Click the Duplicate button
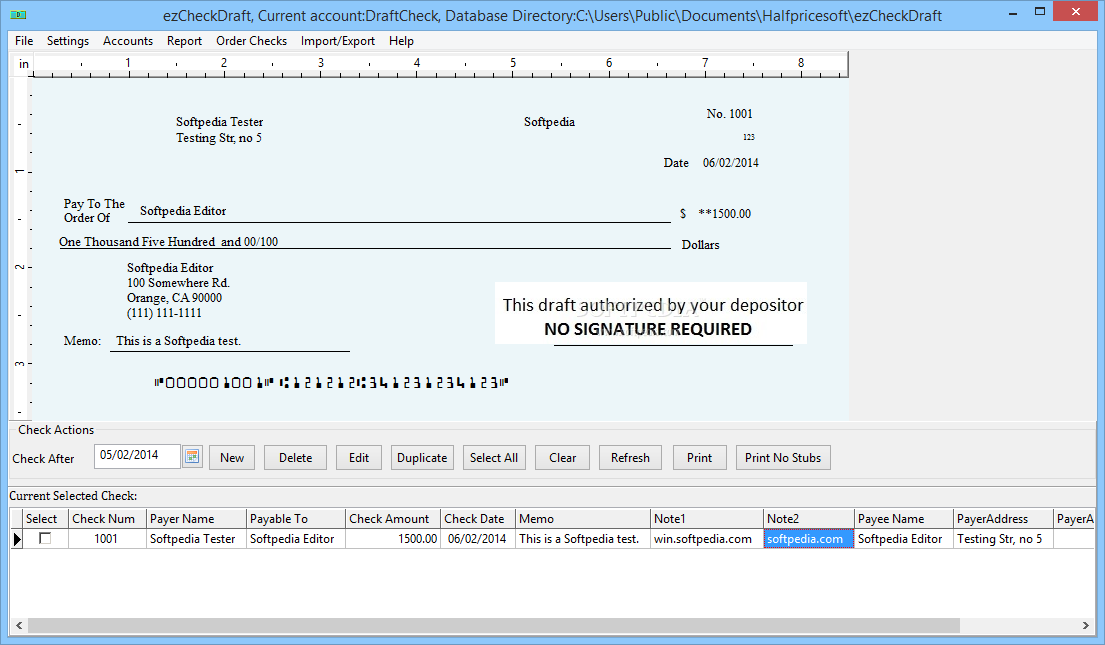1105x645 pixels. tap(422, 457)
